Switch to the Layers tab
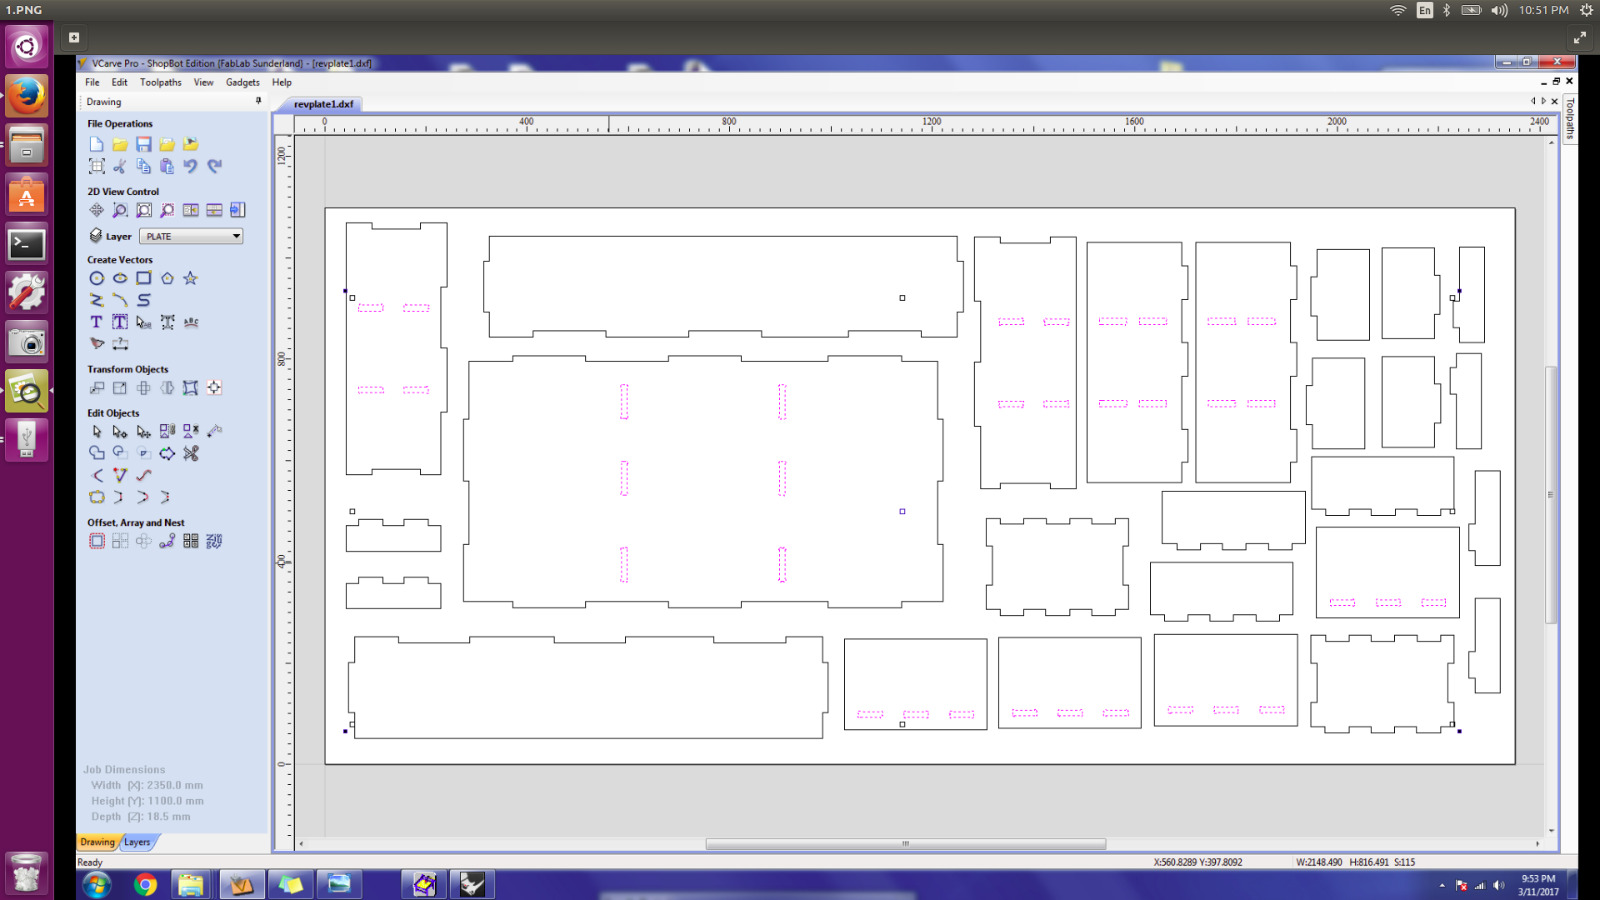The height and width of the screenshot is (900, 1600). click(x=137, y=842)
